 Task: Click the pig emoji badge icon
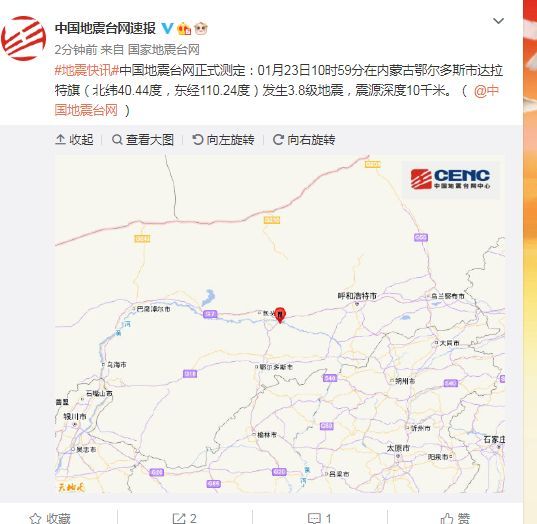[201, 28]
